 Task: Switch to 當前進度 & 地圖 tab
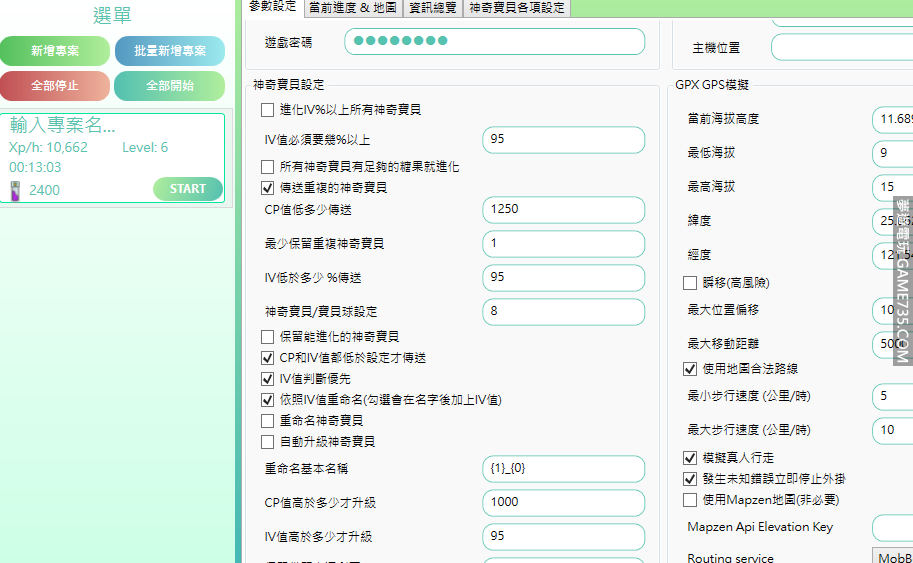pos(351,8)
